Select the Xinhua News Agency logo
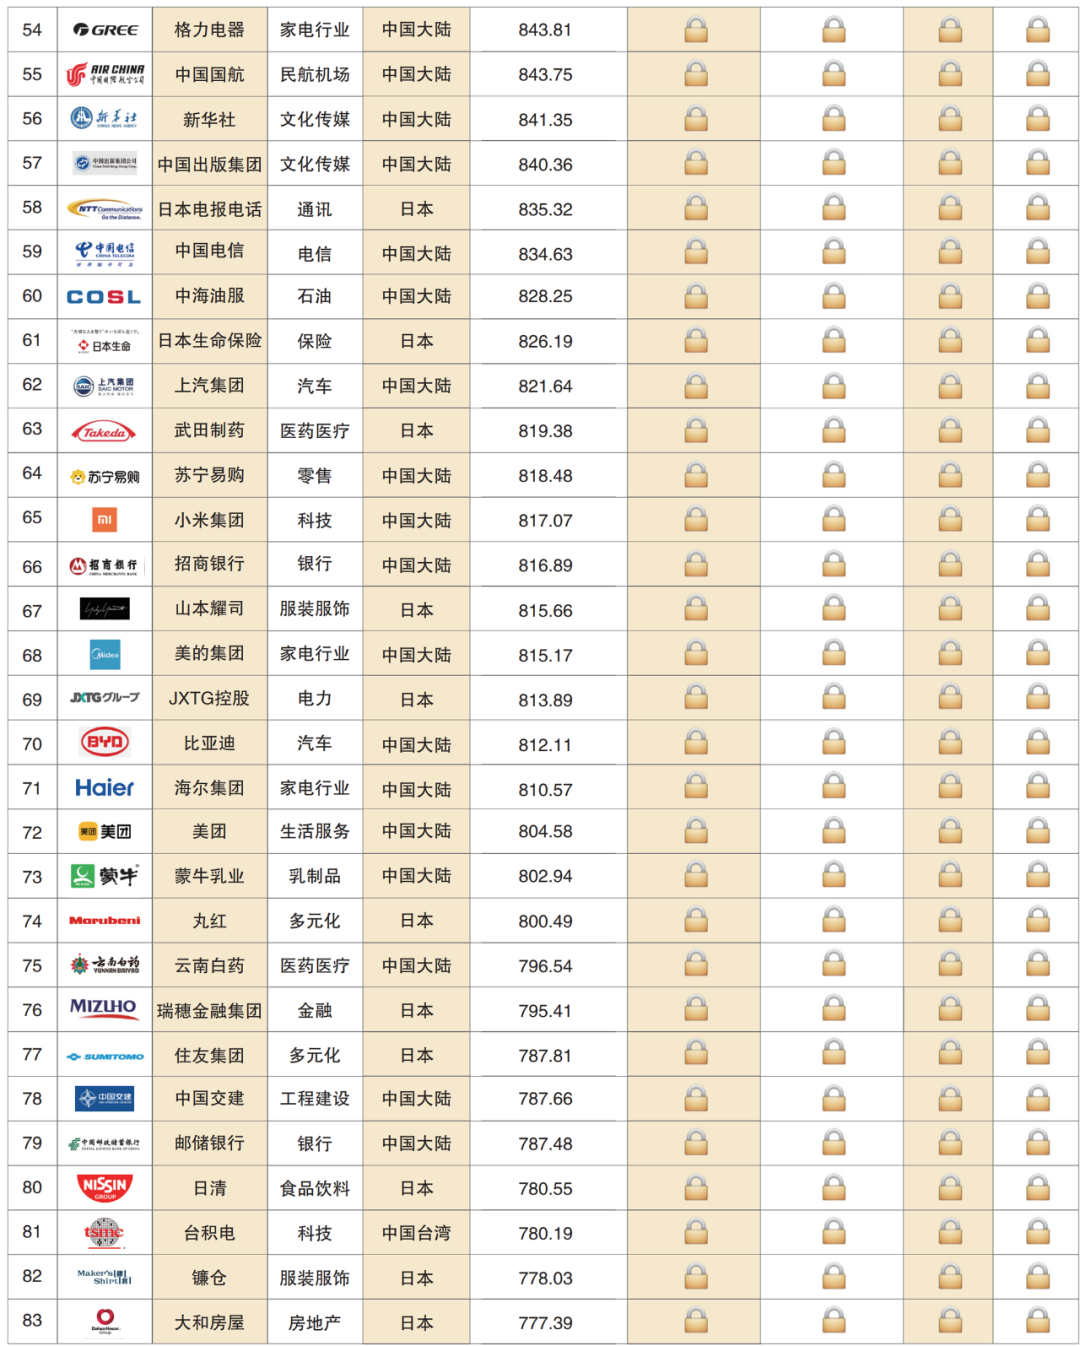Viewport: 1080px width, 1346px height. pyautogui.click(x=105, y=118)
